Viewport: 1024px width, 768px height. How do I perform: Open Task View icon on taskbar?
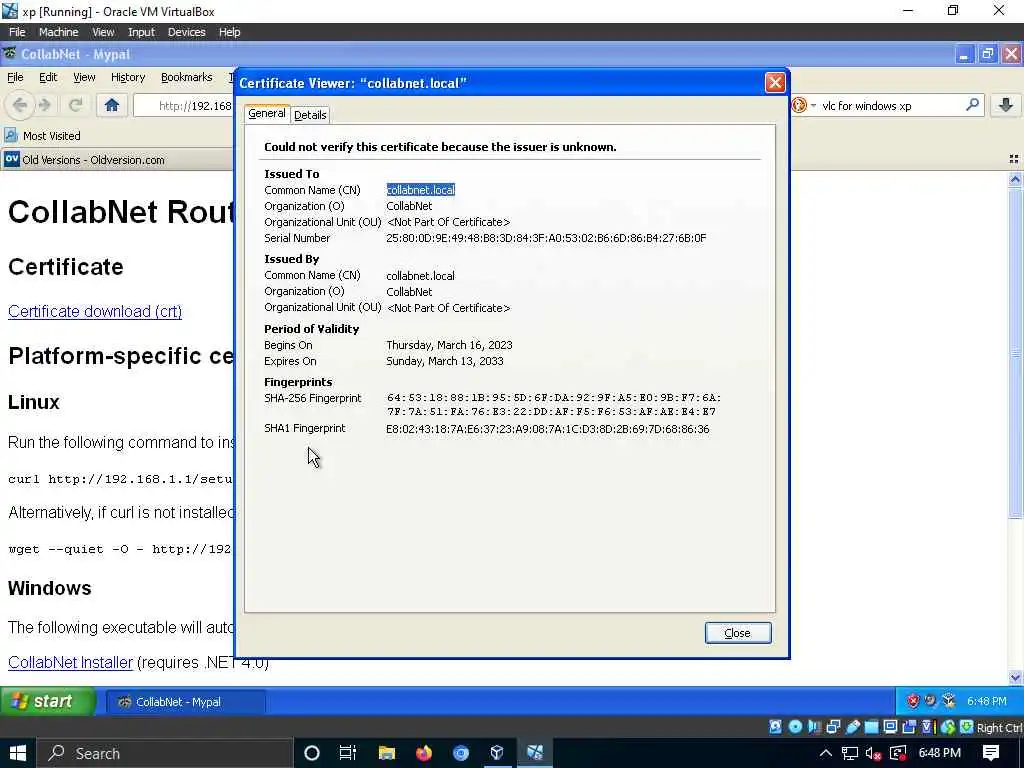click(x=348, y=753)
